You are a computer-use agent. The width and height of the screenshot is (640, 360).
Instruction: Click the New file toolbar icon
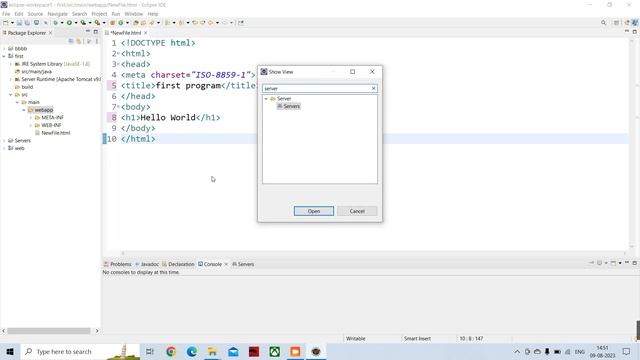(6, 23)
